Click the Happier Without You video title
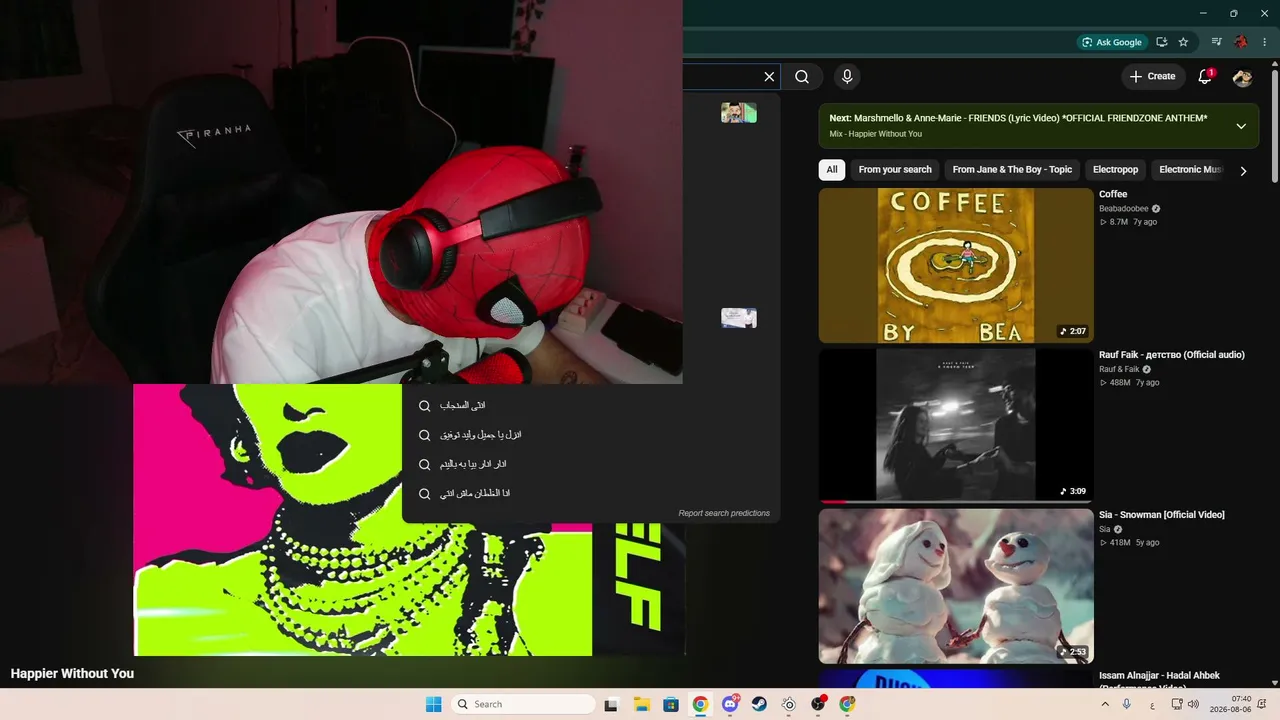 (x=72, y=674)
